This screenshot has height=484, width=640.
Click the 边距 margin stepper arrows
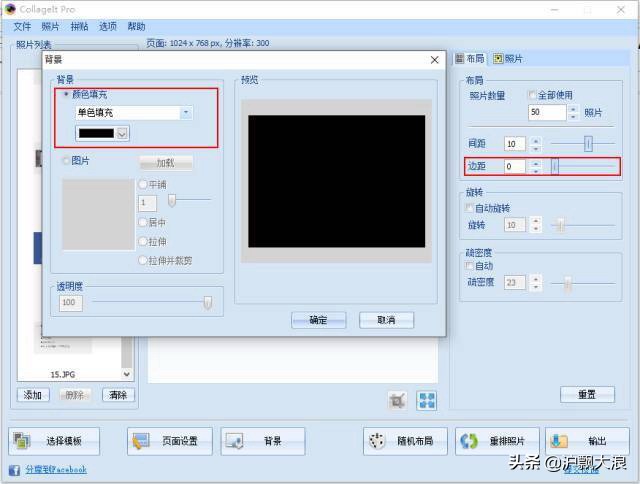(536, 166)
